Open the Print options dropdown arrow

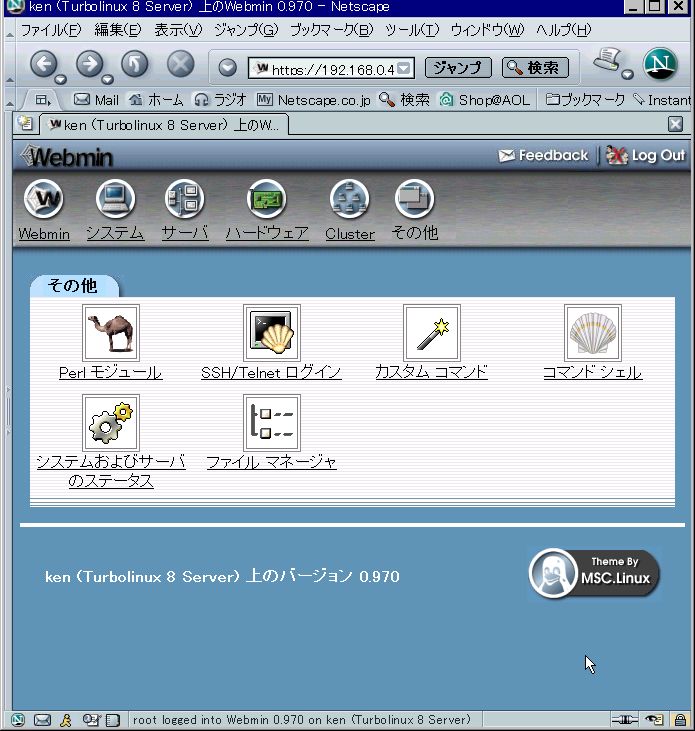(x=627, y=74)
